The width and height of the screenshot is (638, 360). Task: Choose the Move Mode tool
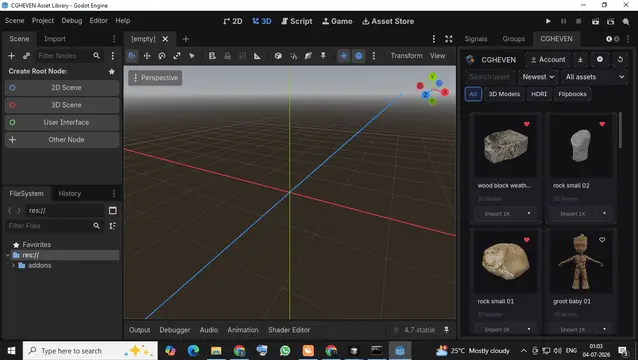(147, 56)
